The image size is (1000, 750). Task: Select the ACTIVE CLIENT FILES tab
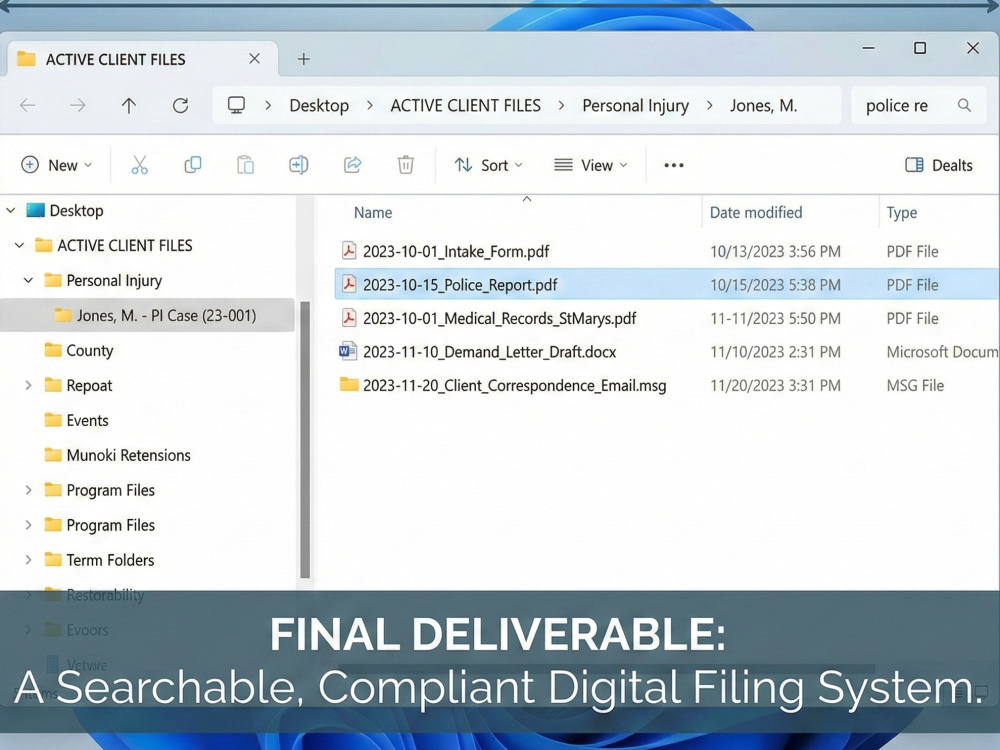tap(142, 59)
